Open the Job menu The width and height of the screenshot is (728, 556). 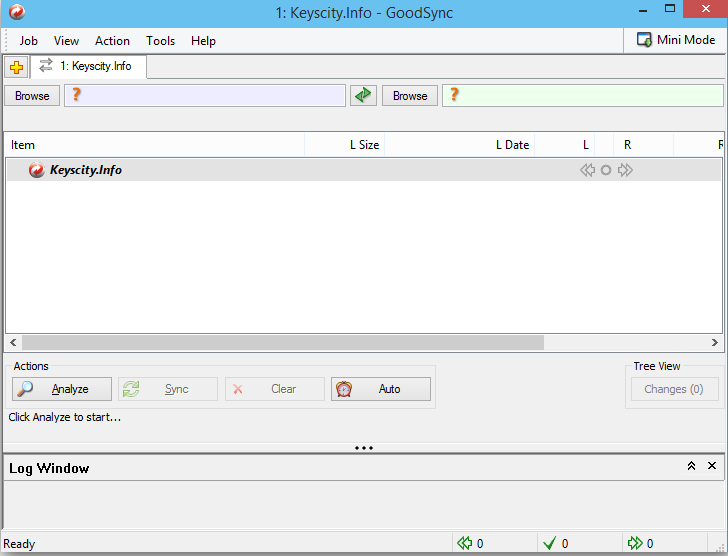coord(28,41)
